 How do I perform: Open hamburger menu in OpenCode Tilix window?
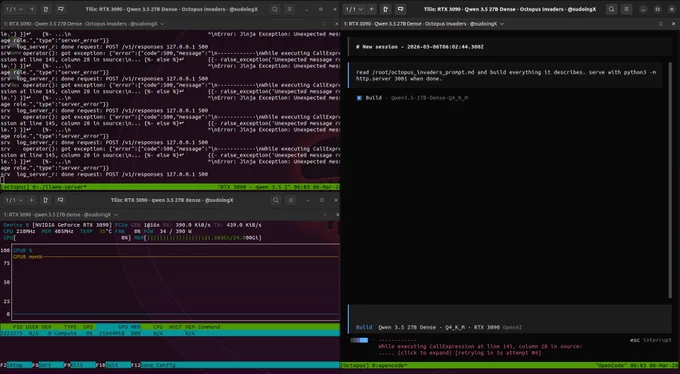pyautogui.click(x=626, y=9)
